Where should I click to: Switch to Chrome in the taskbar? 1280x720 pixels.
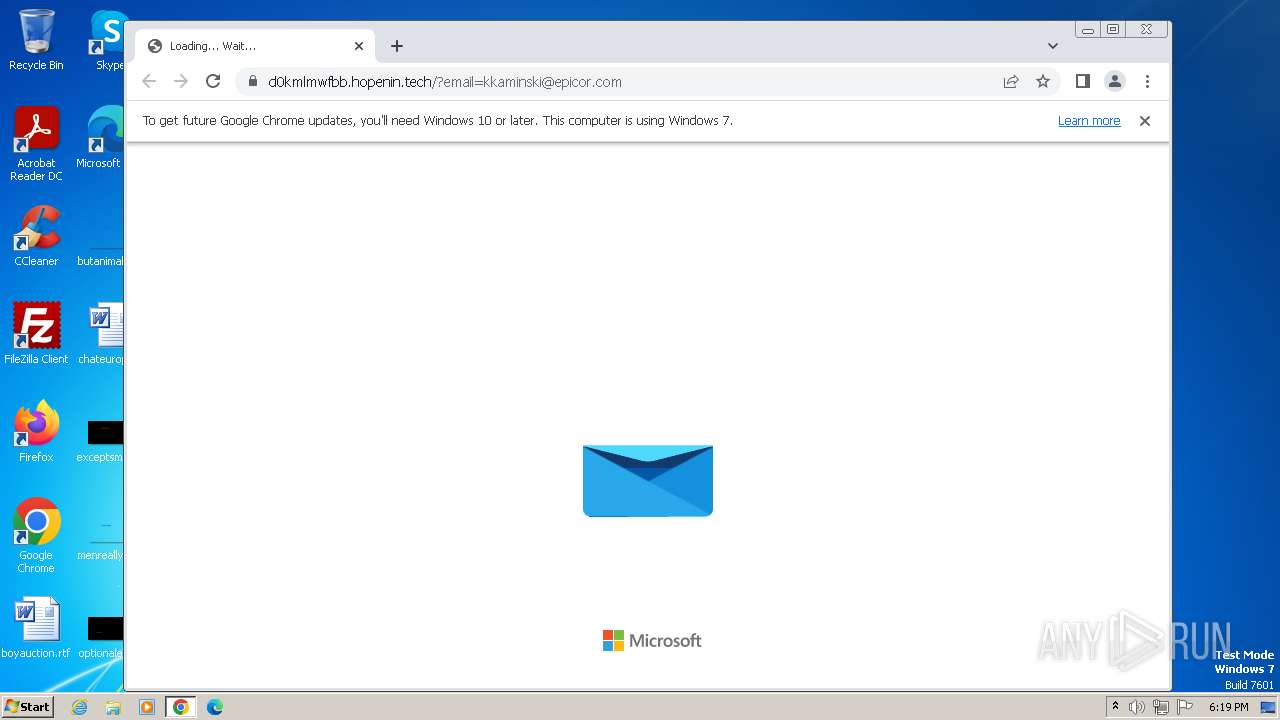pos(181,707)
